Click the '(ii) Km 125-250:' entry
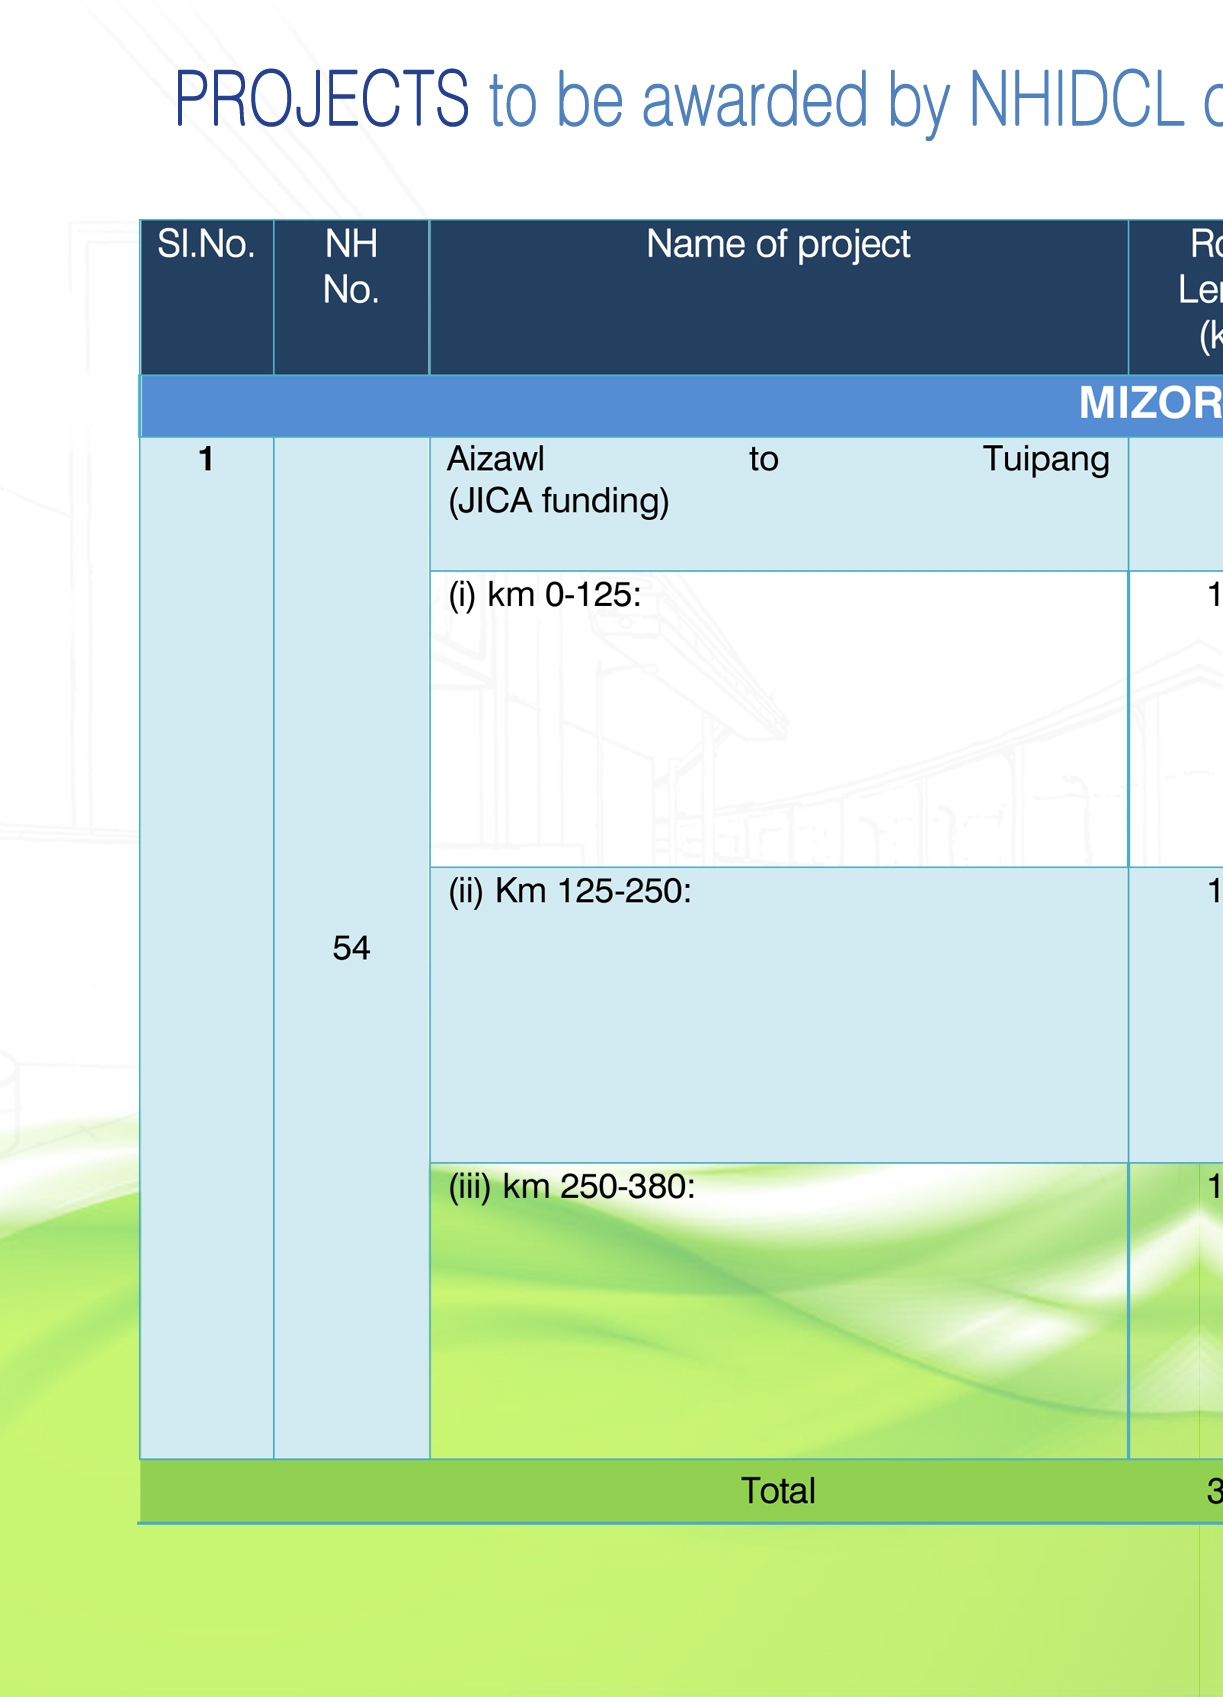 pyautogui.click(x=570, y=891)
